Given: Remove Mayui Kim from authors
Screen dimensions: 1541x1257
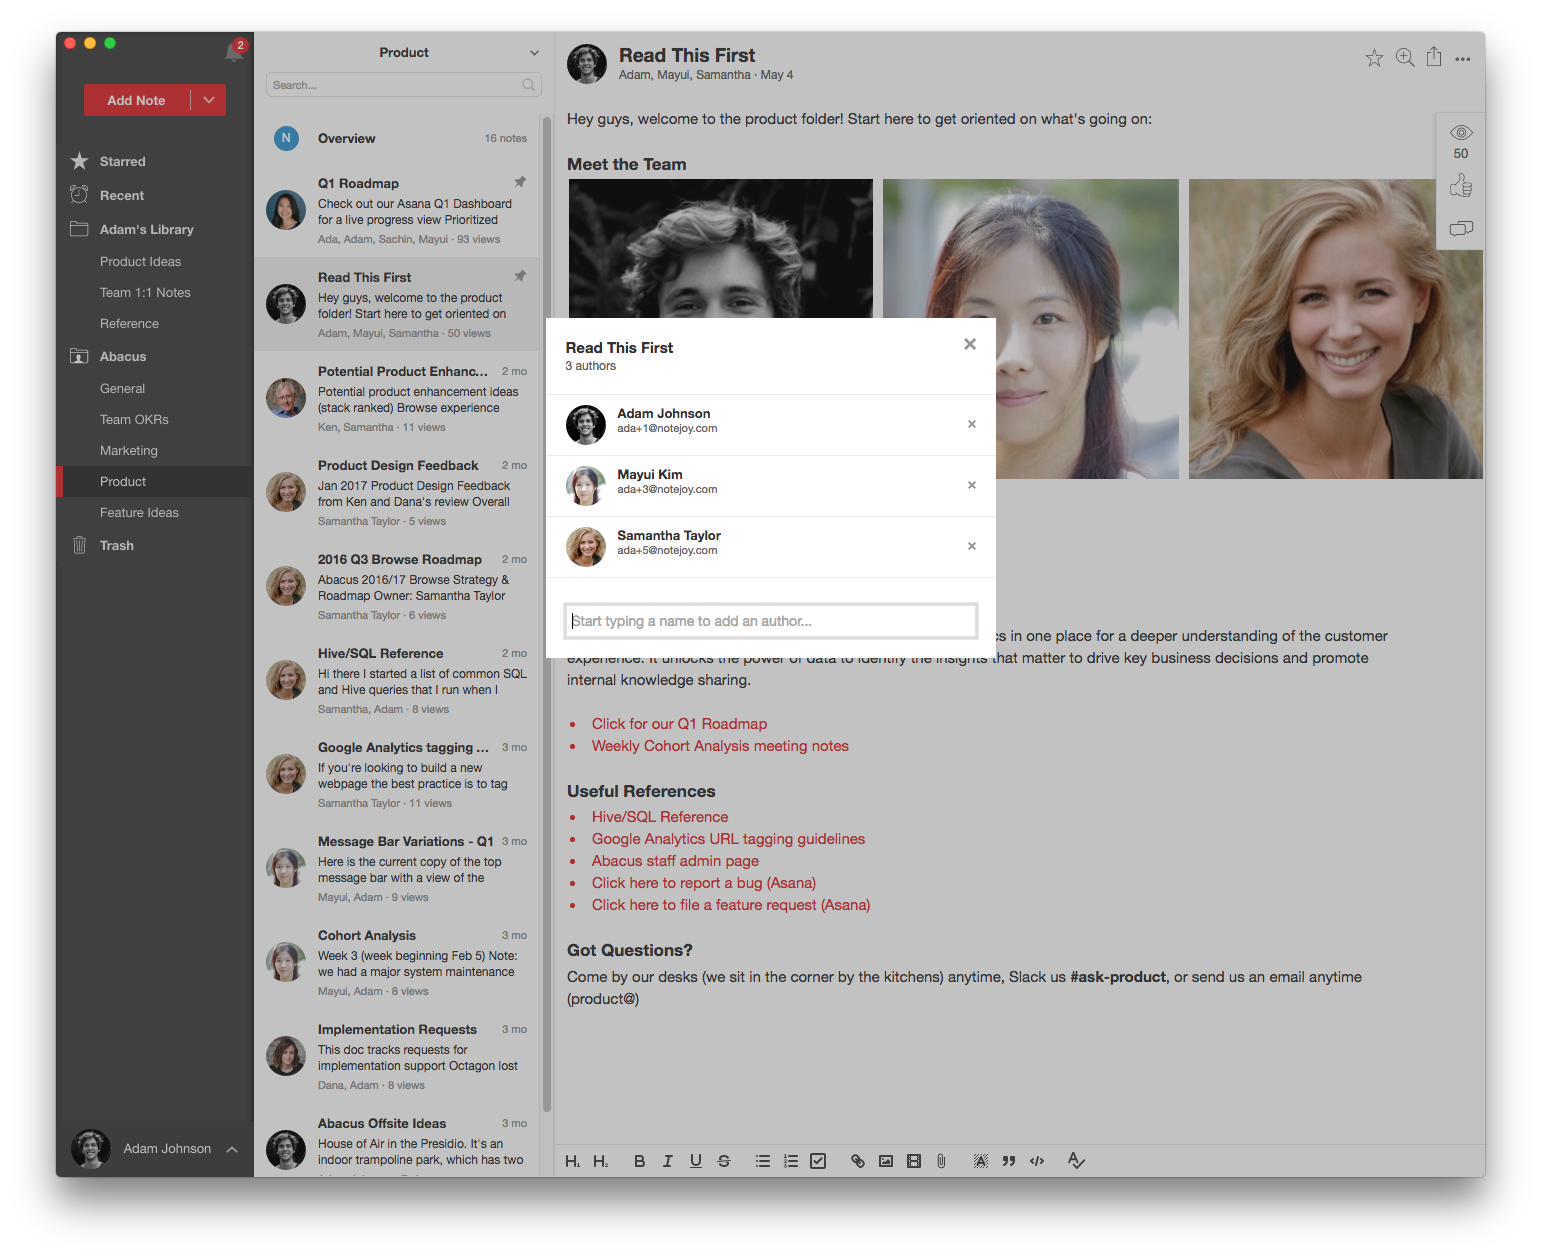Looking at the screenshot, I should 971,485.
